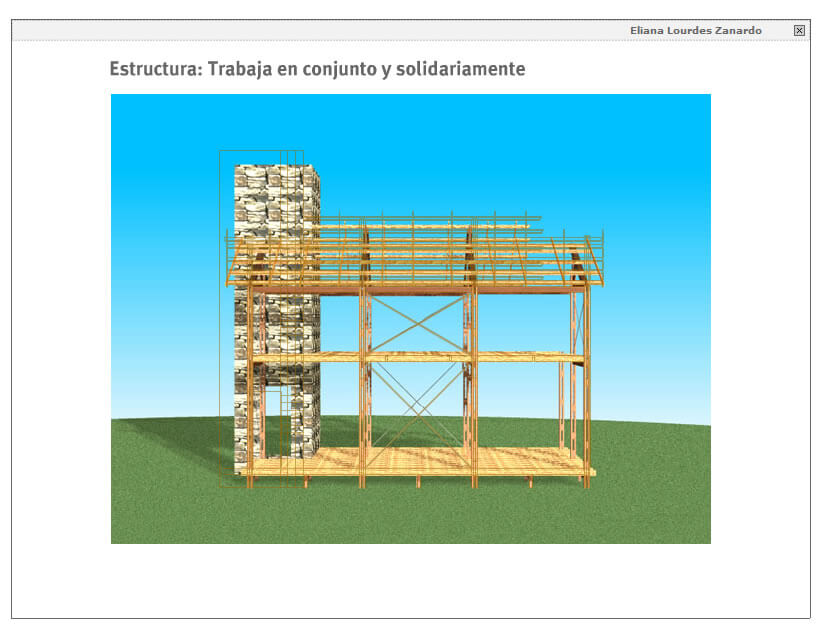The image size is (823, 633).
Task: Close the popup with the X icon
Action: tap(799, 30)
